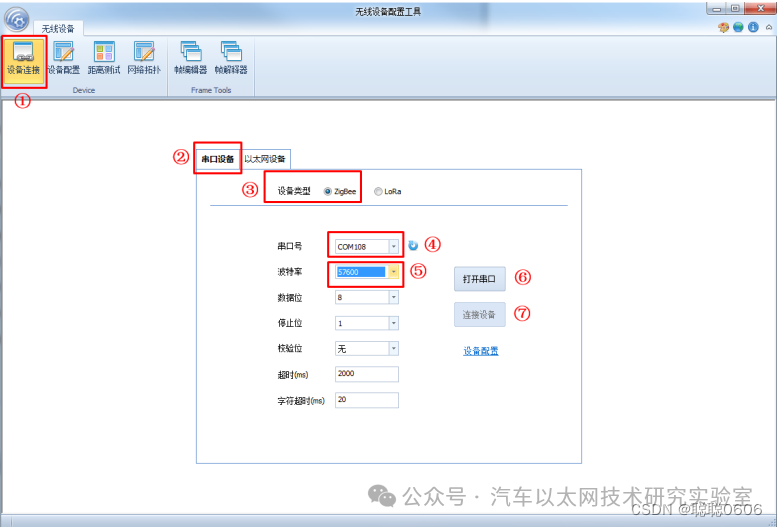
Task: Focus the 字符超时(ms) field with 20
Action: pos(367,400)
